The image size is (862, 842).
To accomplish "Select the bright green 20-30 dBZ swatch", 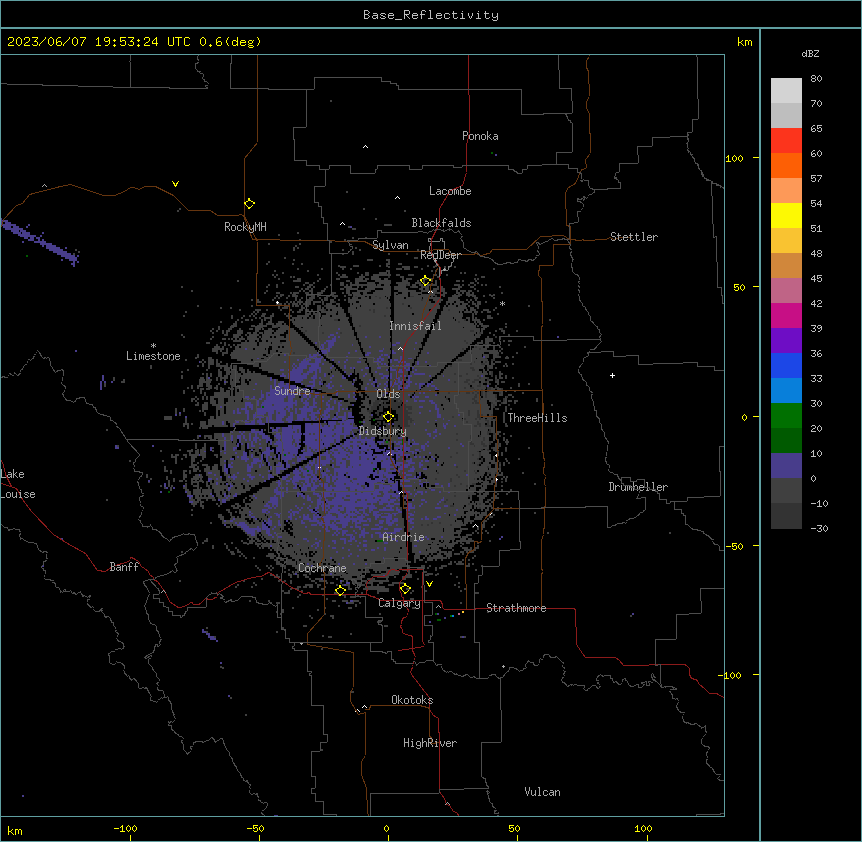I will click(786, 416).
